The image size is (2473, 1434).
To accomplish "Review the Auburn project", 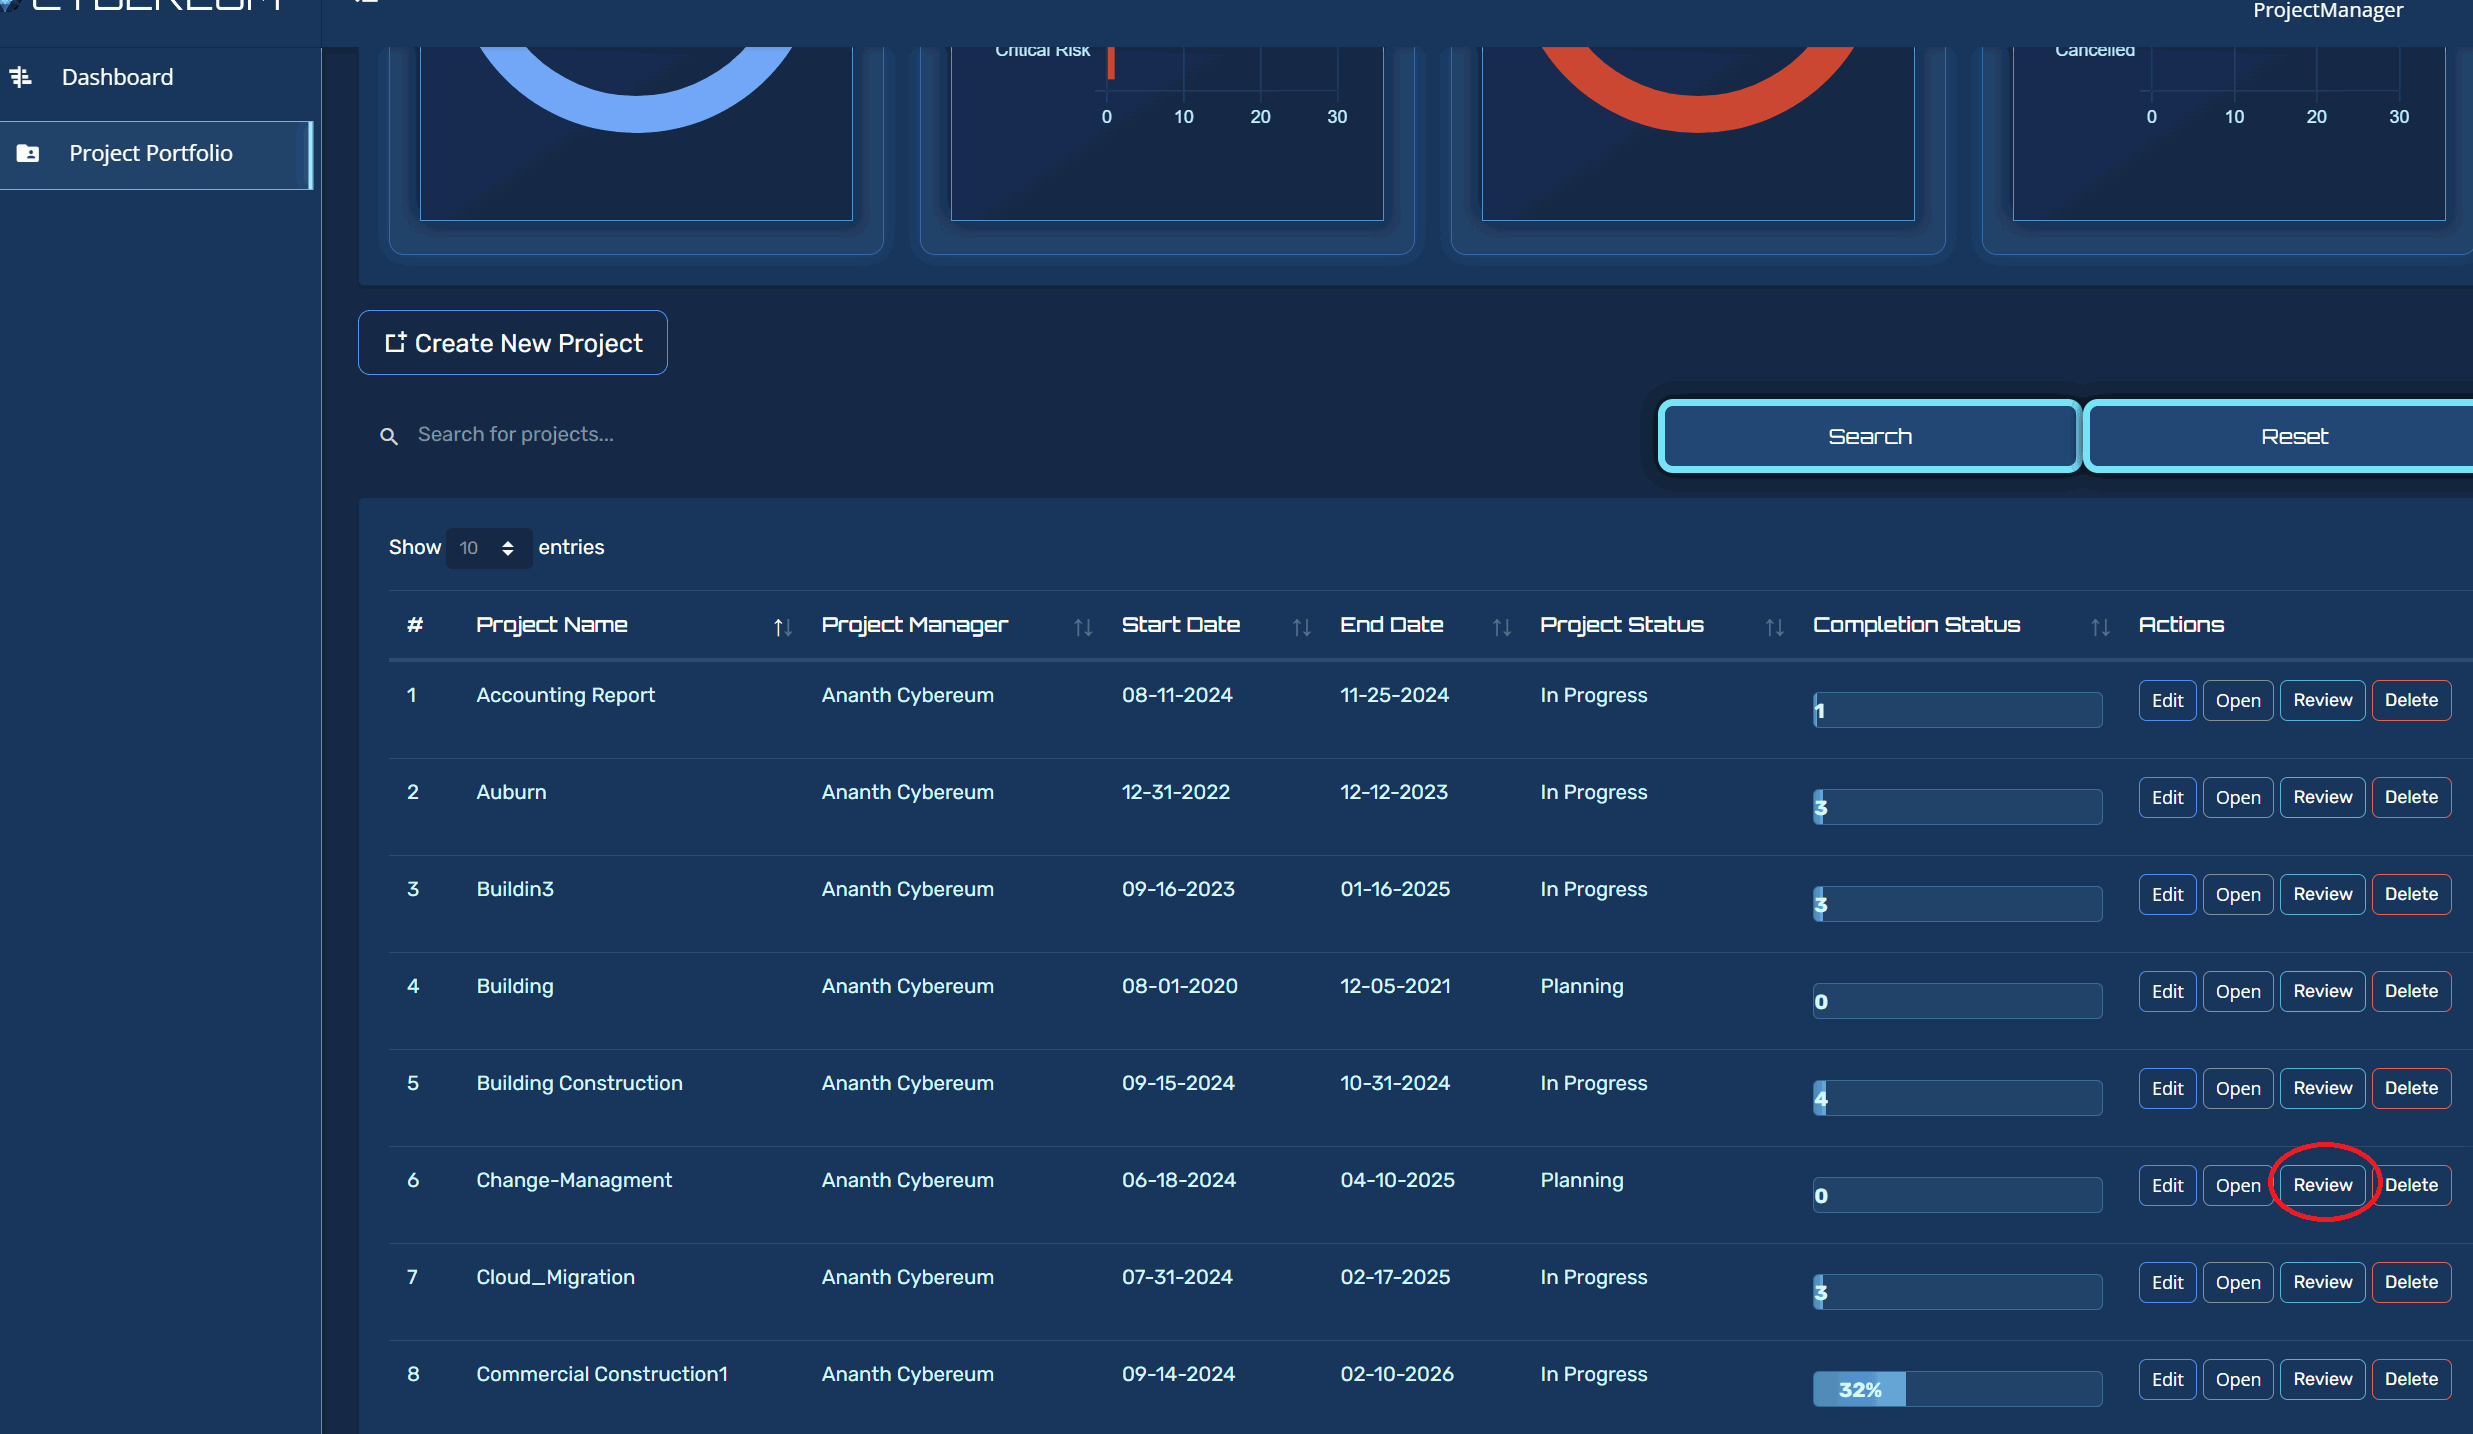I will (x=2322, y=797).
